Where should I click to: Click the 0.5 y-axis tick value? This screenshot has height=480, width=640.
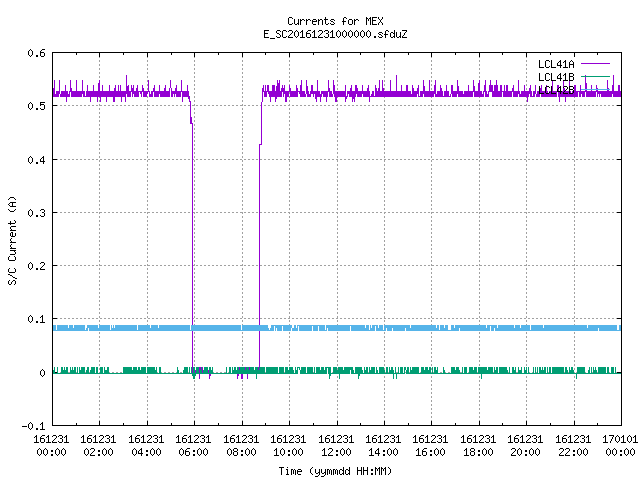[x=36, y=106]
